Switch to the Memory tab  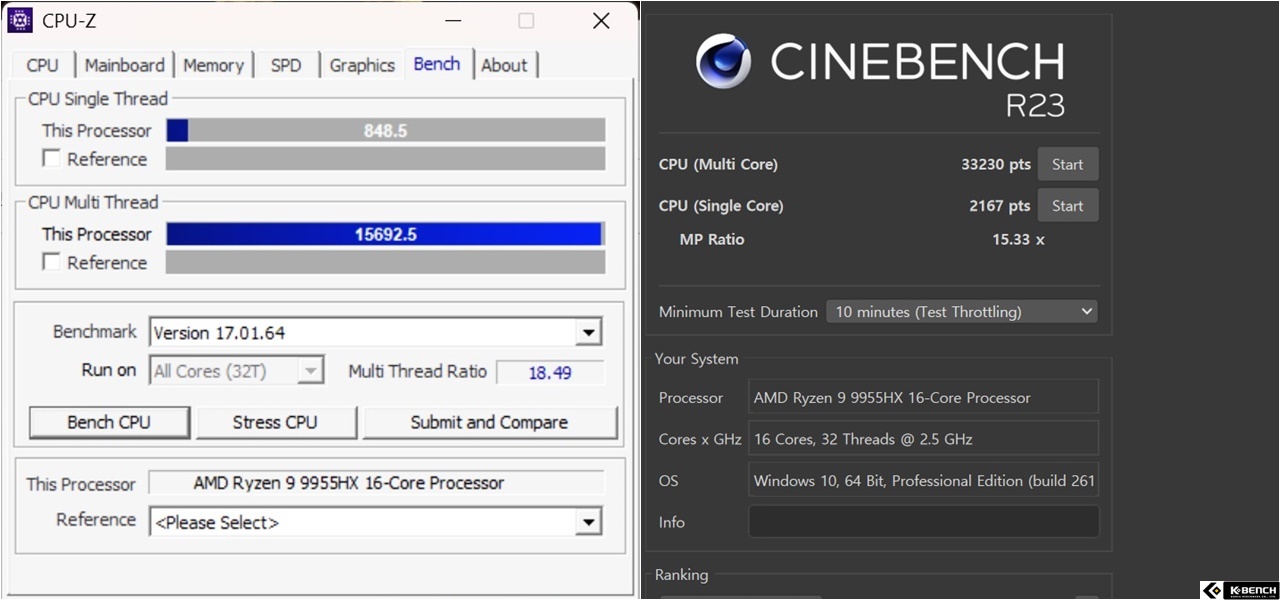(x=213, y=66)
